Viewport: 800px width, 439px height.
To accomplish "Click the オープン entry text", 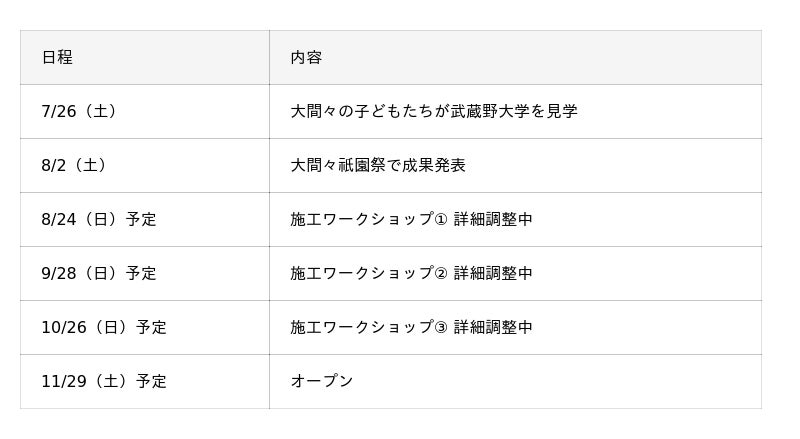I will coord(322,382).
